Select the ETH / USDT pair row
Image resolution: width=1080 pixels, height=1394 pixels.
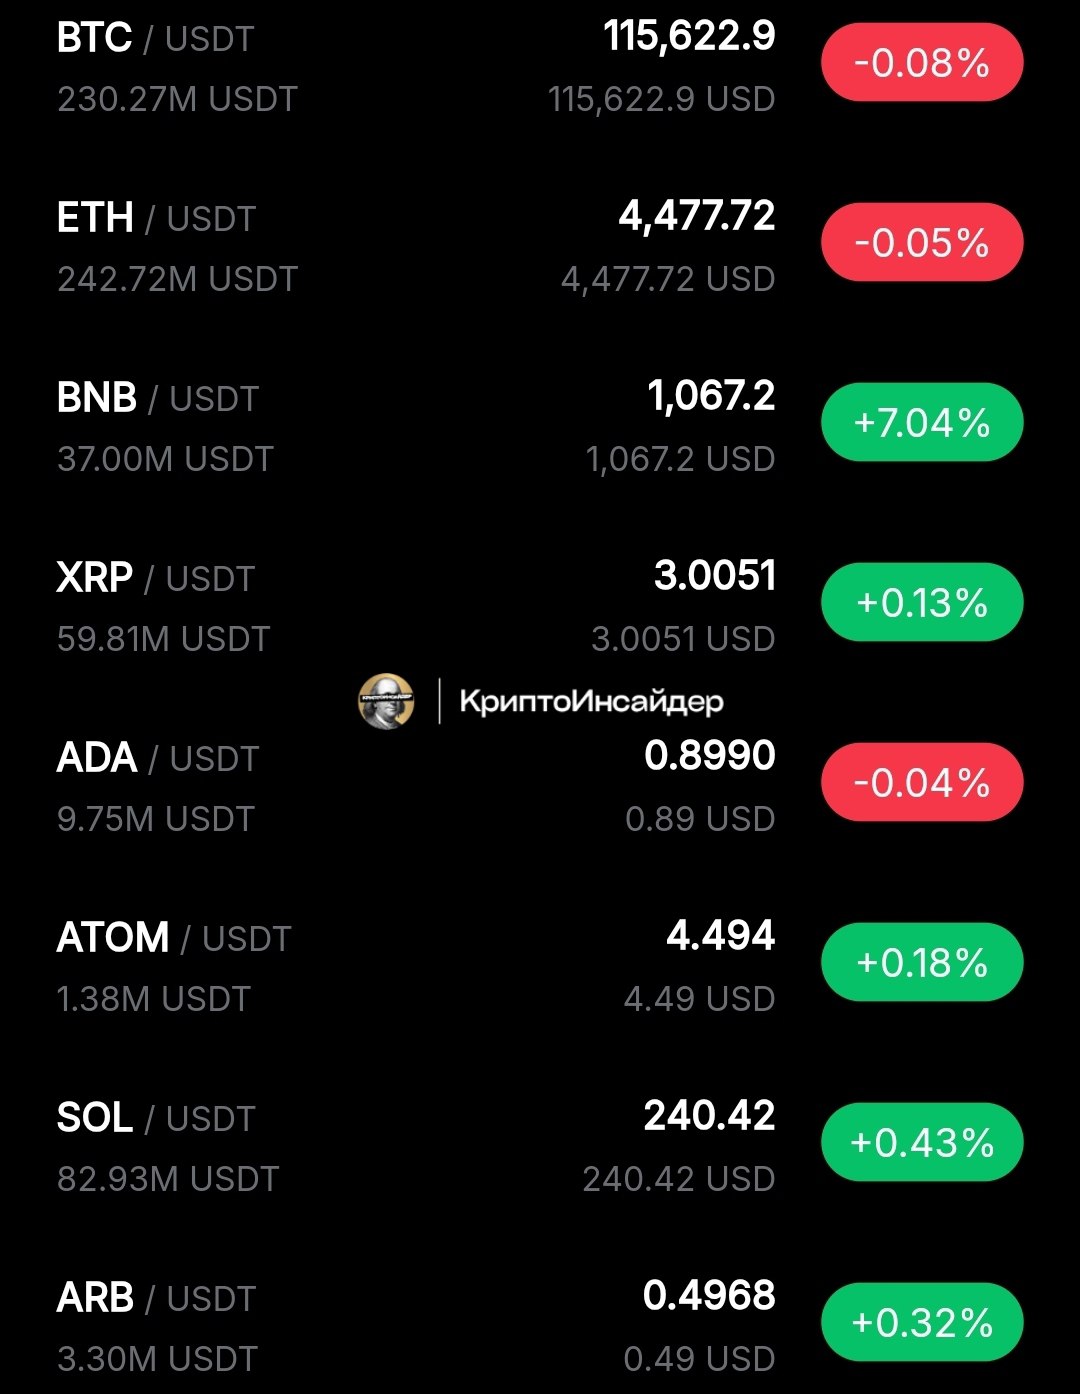tap(540, 246)
